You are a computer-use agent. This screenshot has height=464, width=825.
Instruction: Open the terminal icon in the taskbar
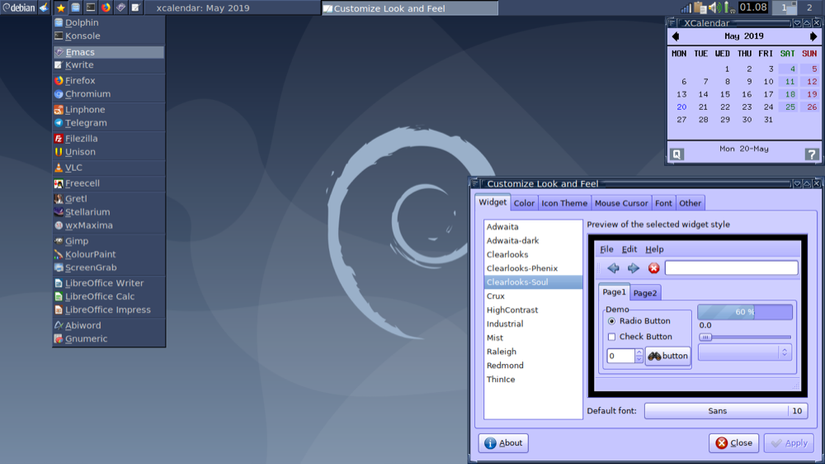[x=90, y=8]
